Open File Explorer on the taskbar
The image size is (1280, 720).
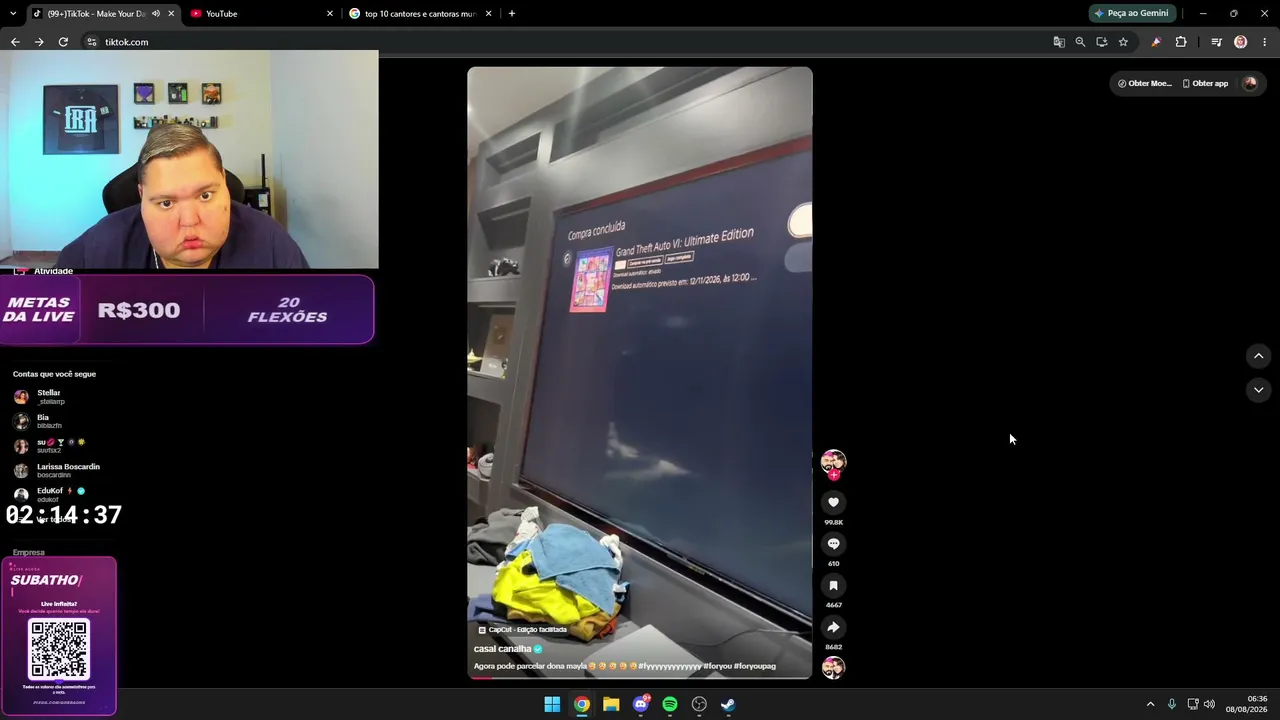point(611,704)
